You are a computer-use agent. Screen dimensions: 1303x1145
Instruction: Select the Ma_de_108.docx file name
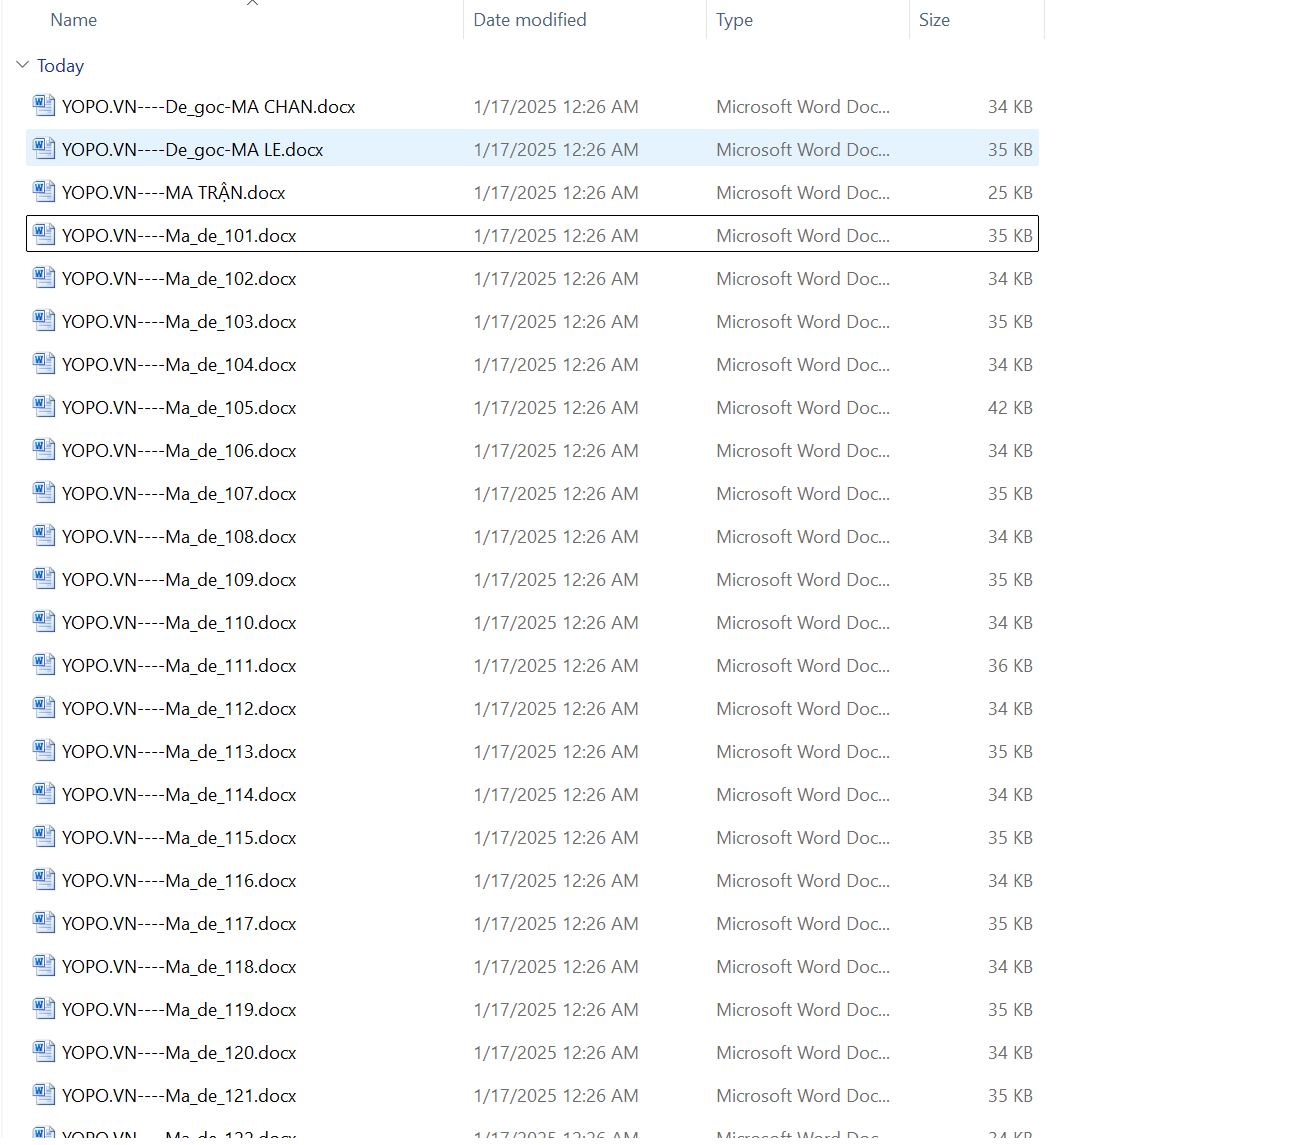click(179, 537)
